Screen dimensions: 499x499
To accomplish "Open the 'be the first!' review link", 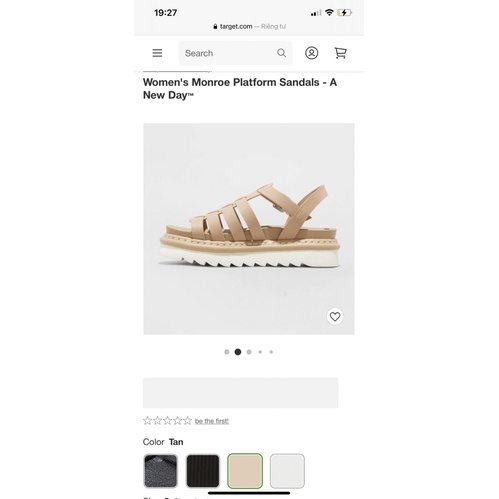I will [212, 421].
